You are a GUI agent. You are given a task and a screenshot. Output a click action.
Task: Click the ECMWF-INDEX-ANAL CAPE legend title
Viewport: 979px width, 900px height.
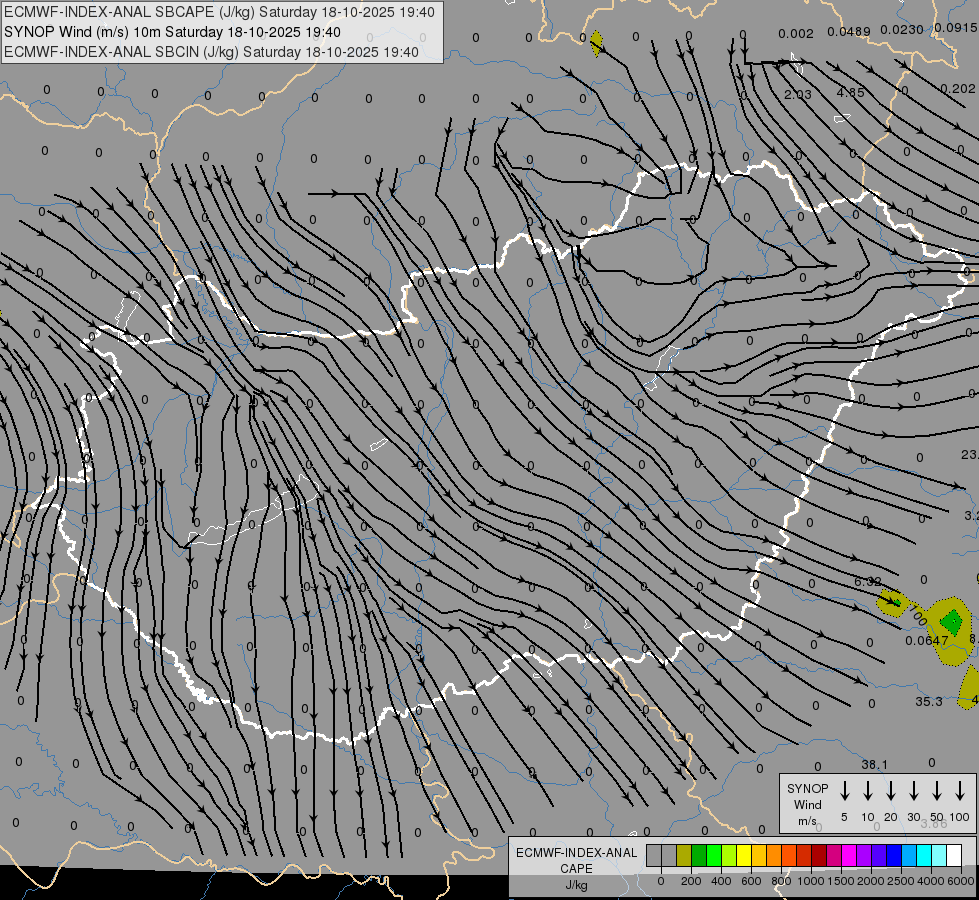pos(577,861)
